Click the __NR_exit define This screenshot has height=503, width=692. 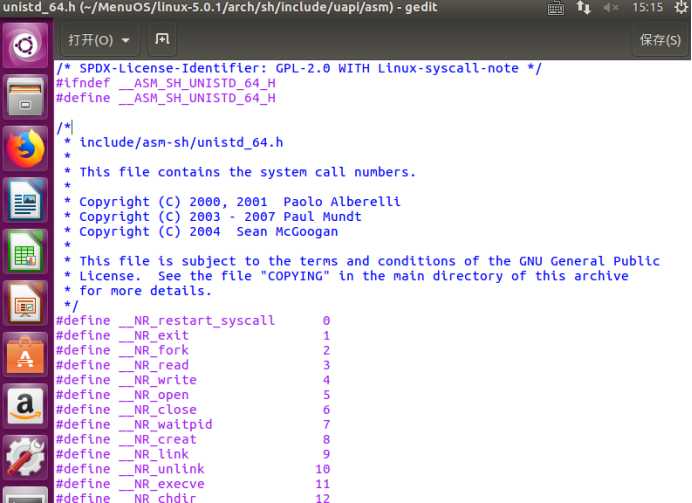point(193,336)
